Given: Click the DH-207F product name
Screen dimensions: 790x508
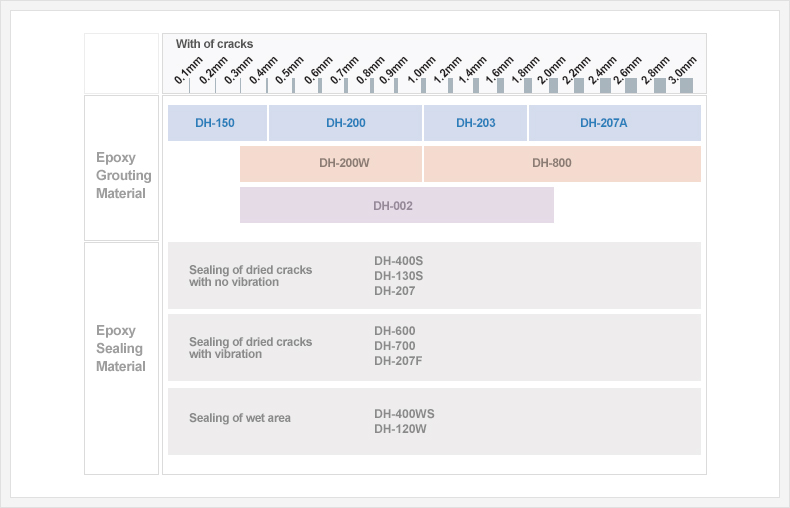Looking at the screenshot, I should point(398,361).
